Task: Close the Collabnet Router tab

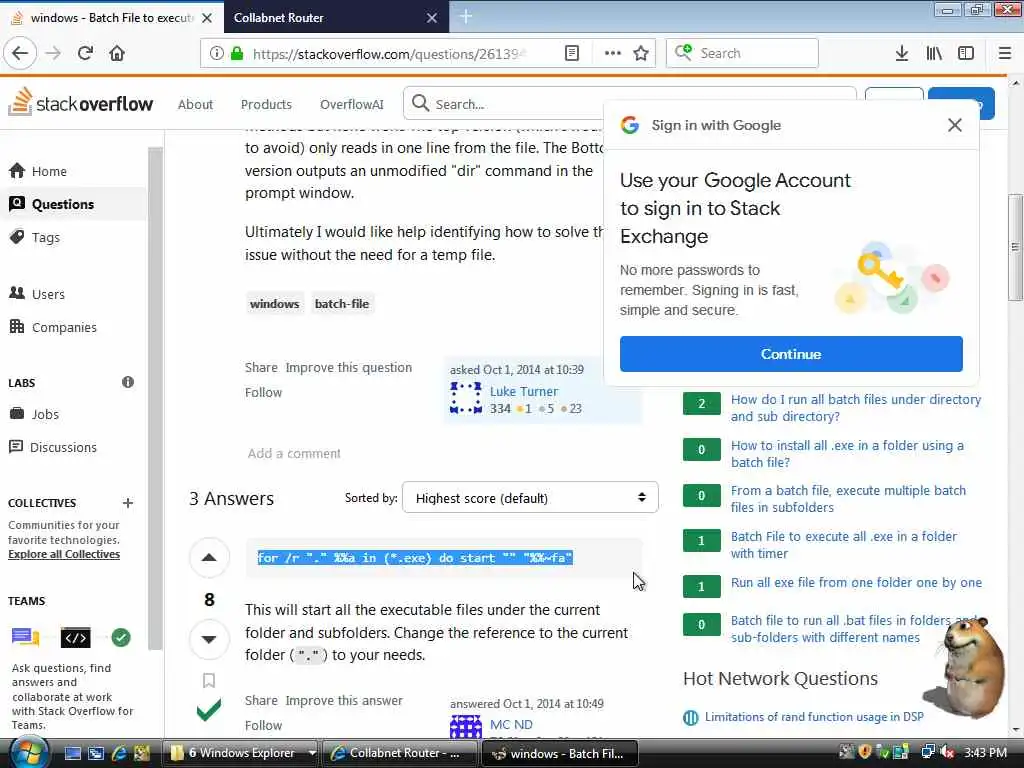Action: point(432,18)
